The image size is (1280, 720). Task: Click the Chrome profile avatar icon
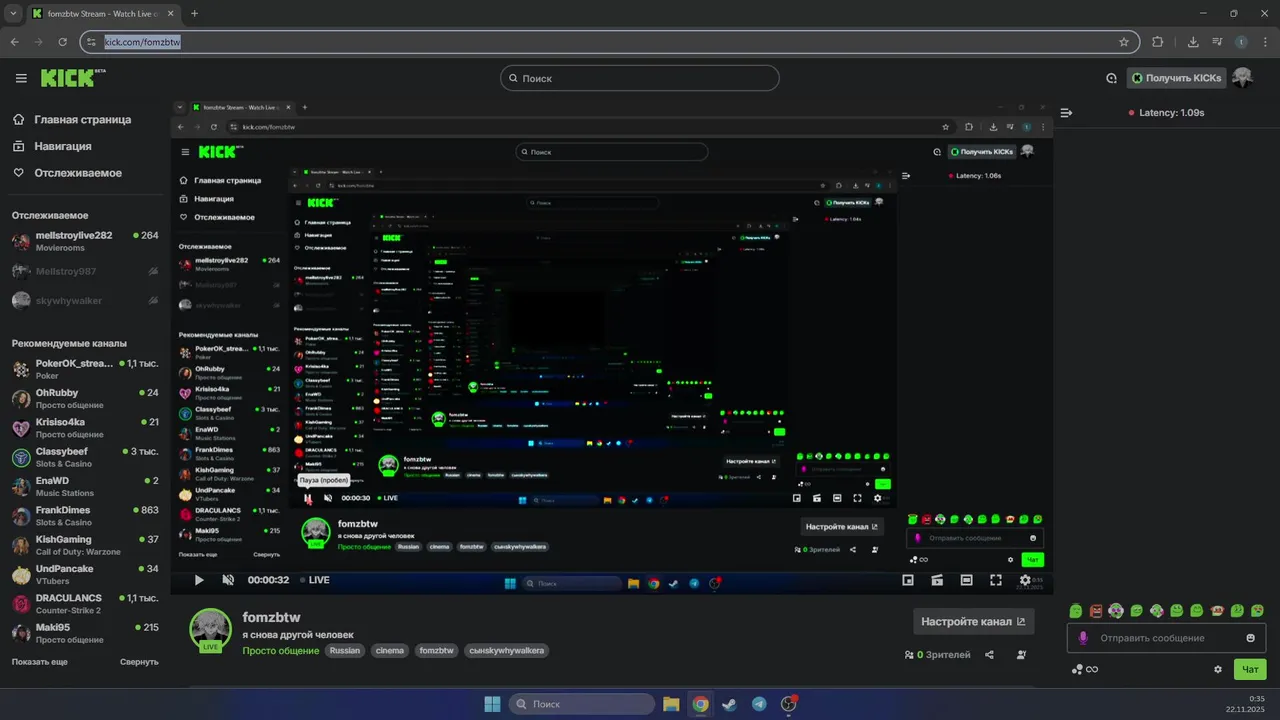(x=1241, y=42)
